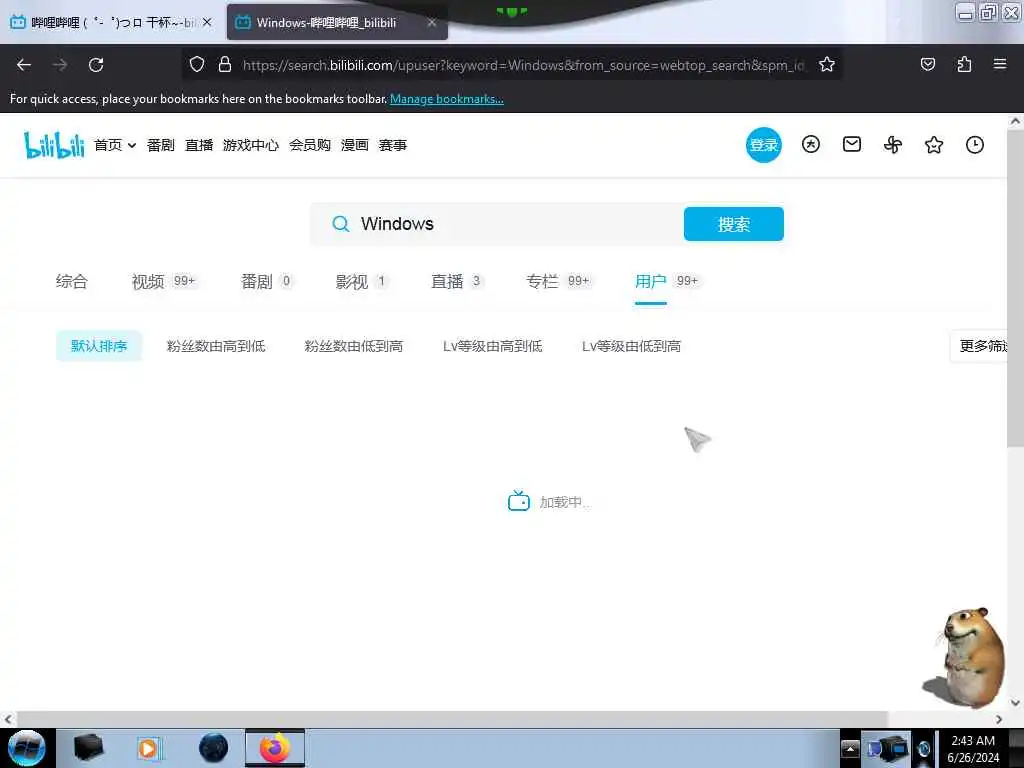Switch to the 影视 results tab
Viewport: 1024px width, 768px height.
coord(361,281)
